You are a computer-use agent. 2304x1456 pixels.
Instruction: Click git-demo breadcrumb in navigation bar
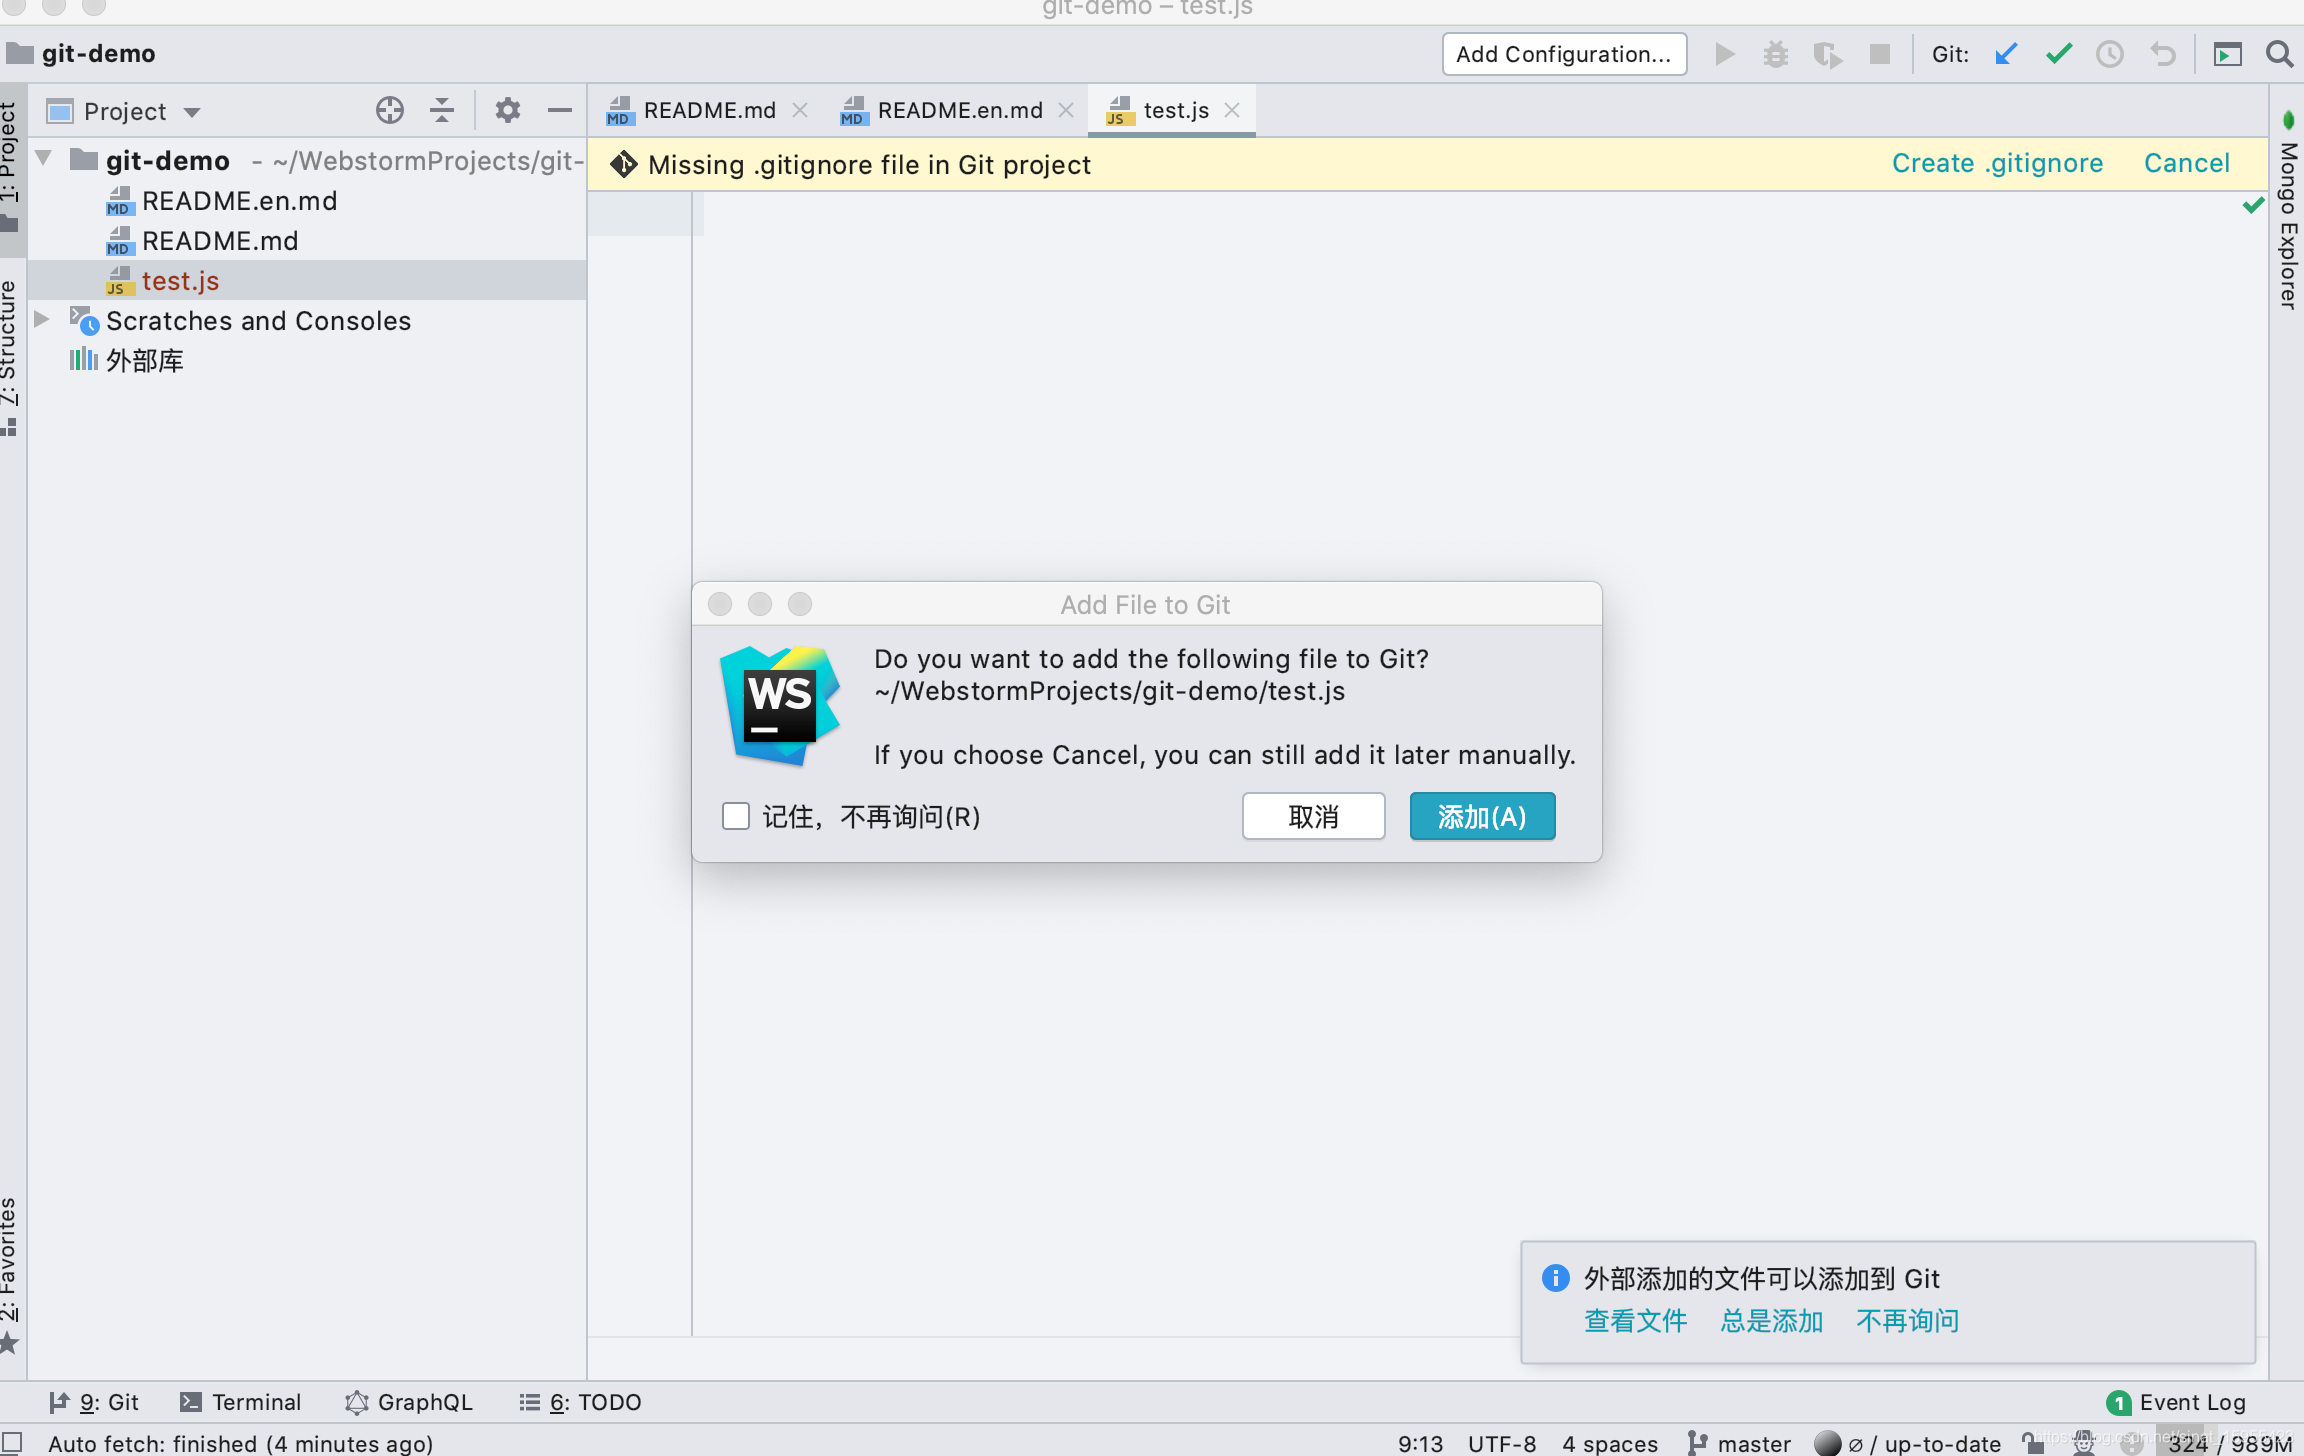(82, 53)
